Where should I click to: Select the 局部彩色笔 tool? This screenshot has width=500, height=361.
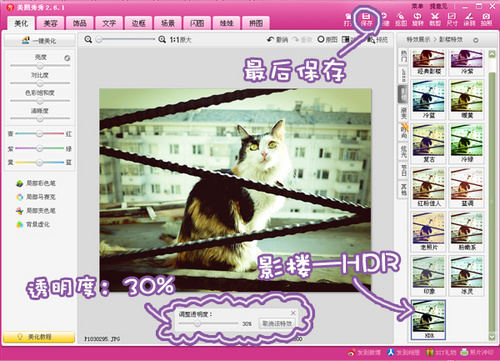point(36,183)
